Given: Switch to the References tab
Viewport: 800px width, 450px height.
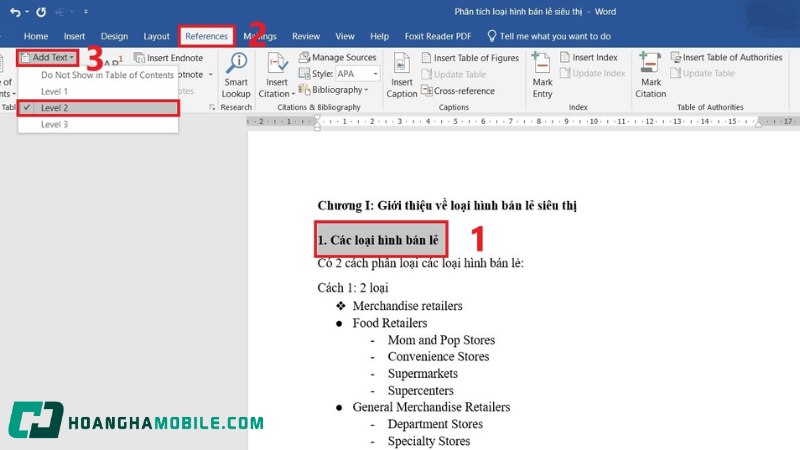Looking at the screenshot, I should point(207,36).
